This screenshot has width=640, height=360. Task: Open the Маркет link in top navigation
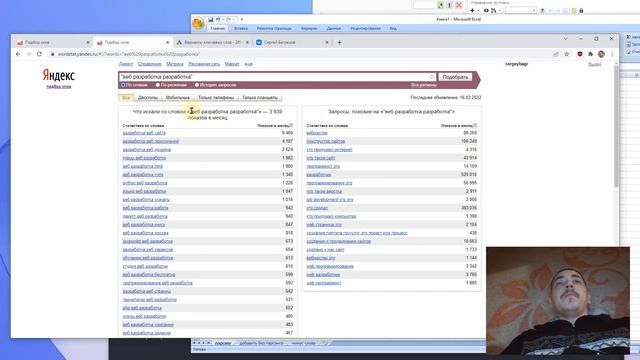(232, 64)
